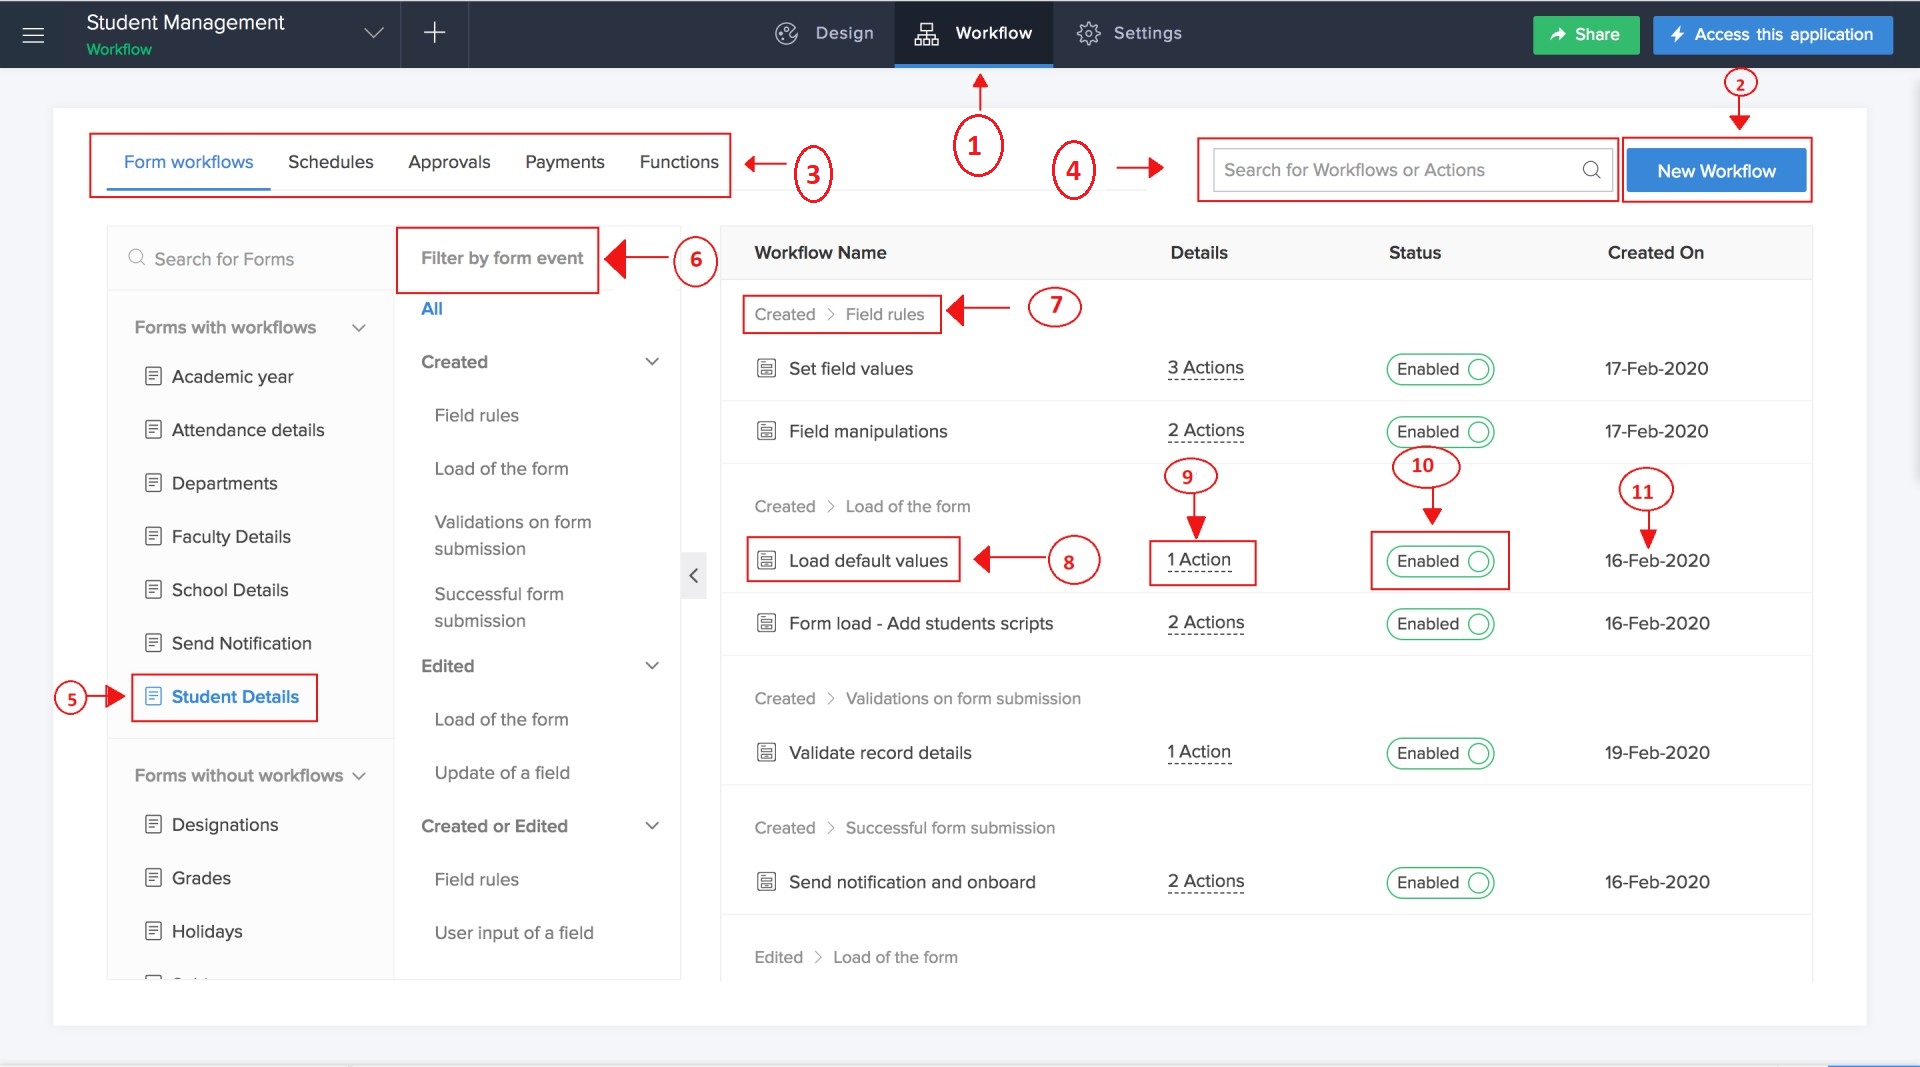Create a new application via plus icon

(434, 33)
